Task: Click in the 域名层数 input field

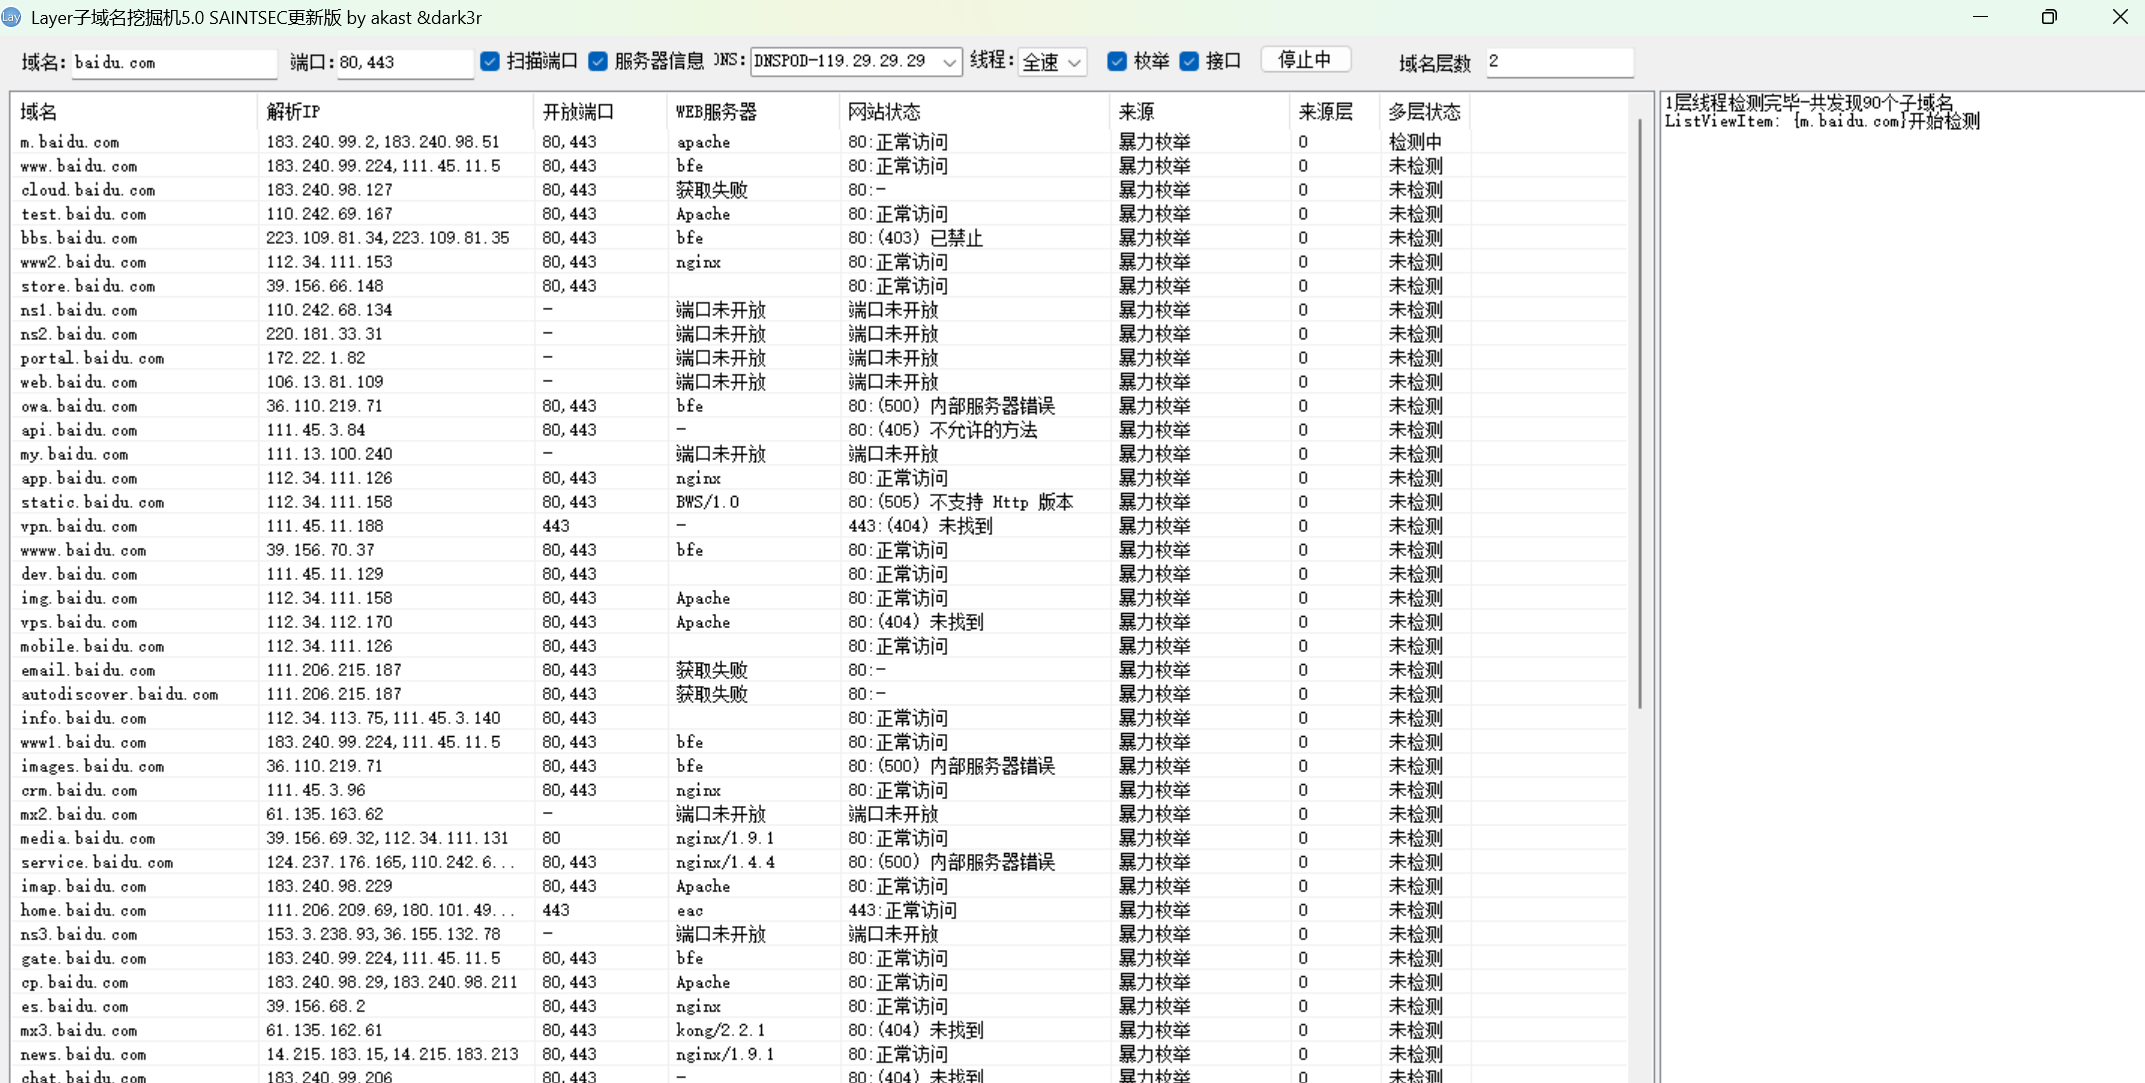Action: (1558, 62)
